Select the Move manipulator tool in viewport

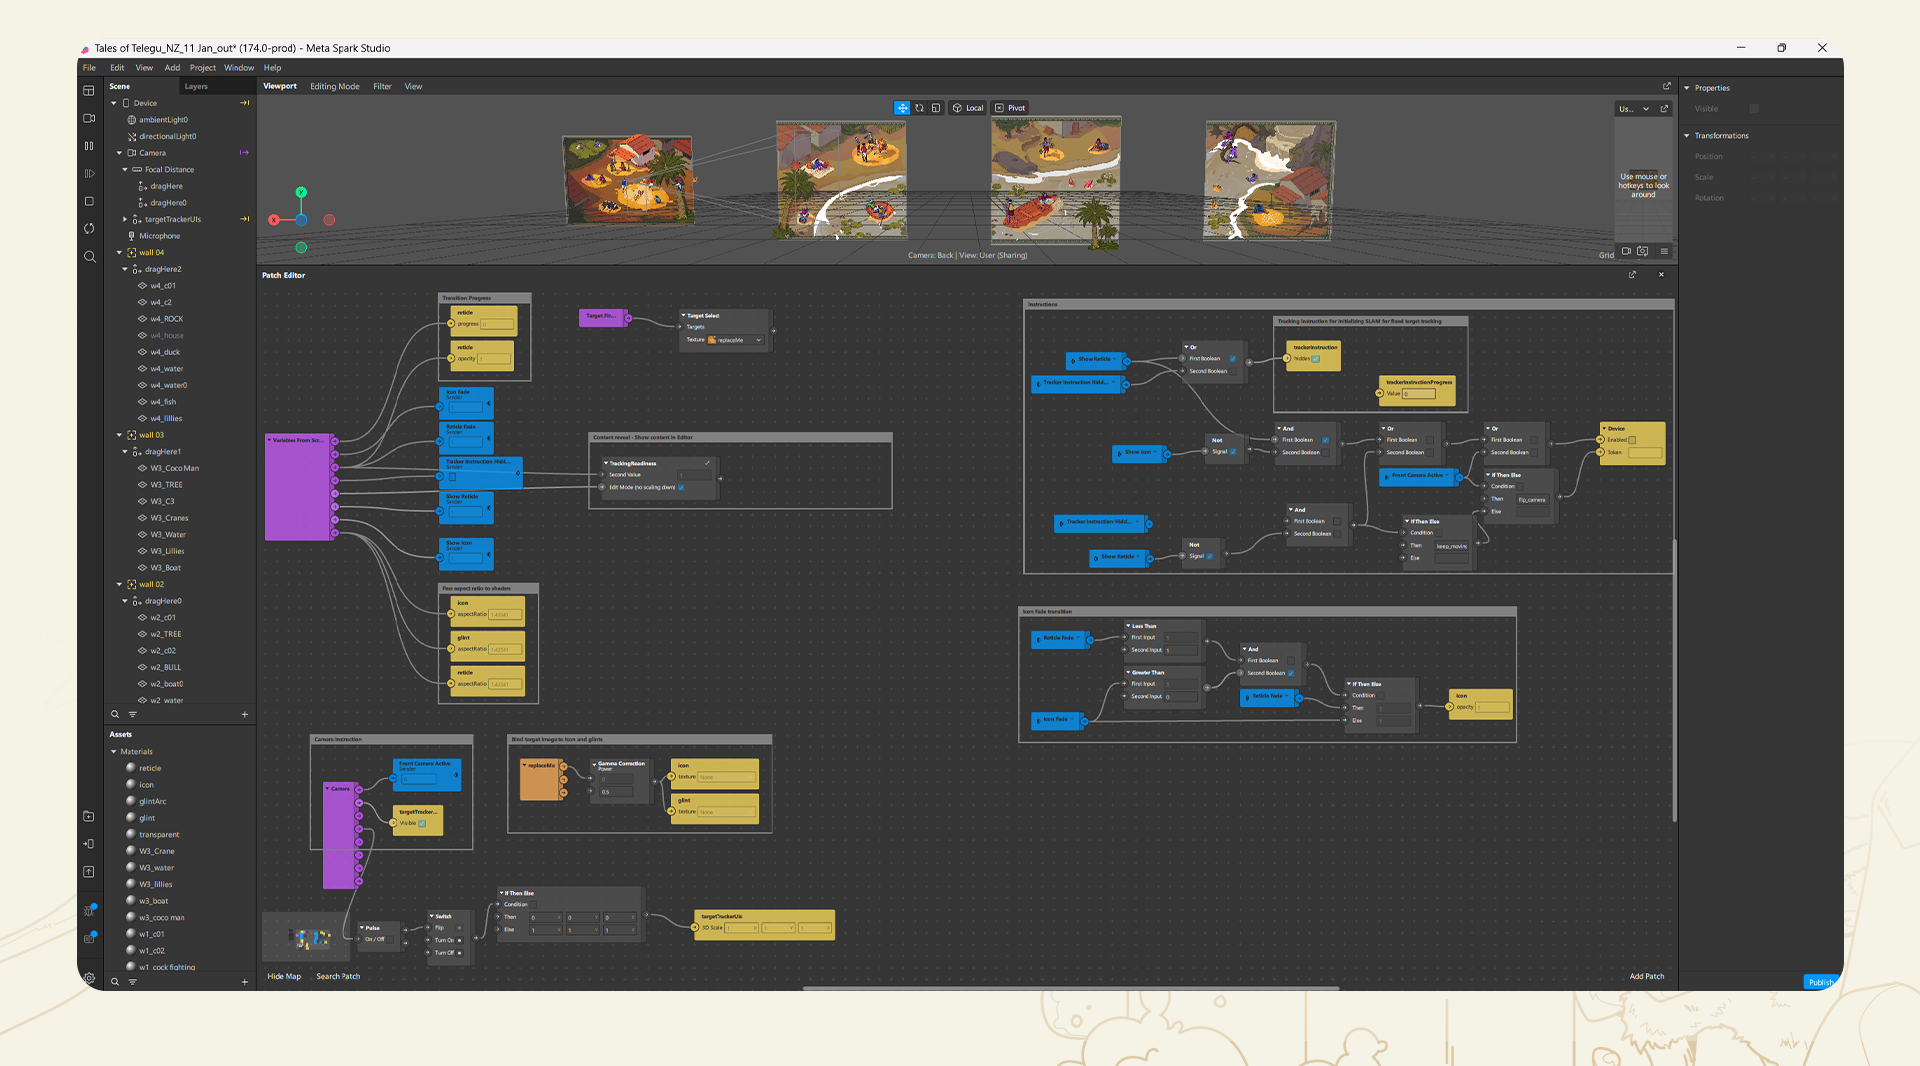[902, 108]
